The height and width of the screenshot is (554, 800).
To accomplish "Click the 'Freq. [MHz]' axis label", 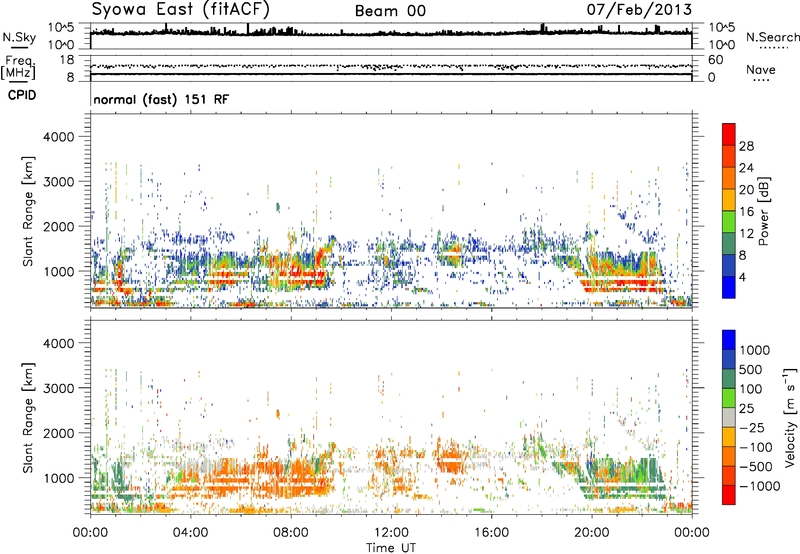I will 18,67.
